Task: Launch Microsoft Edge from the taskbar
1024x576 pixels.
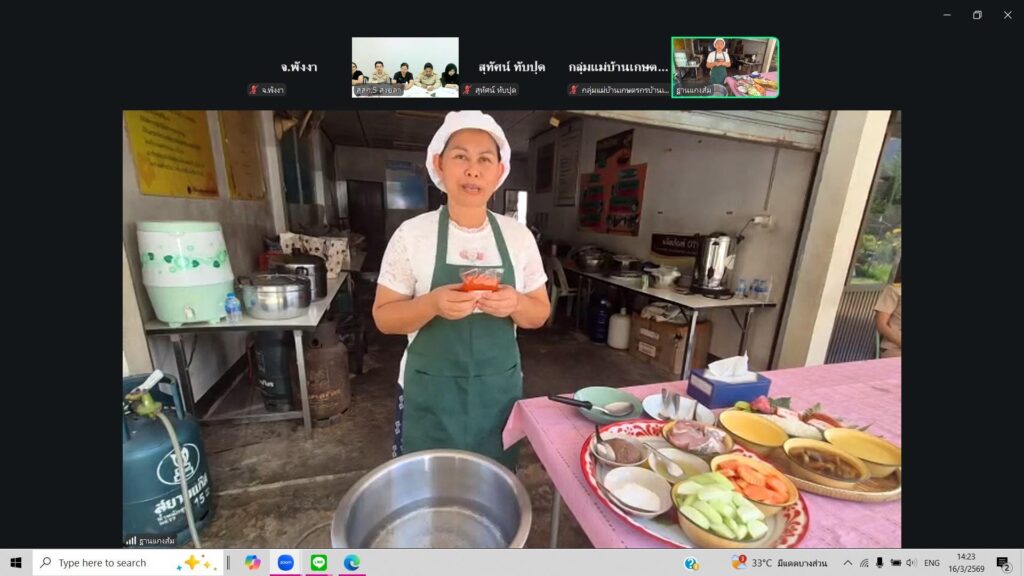Action: (x=351, y=563)
